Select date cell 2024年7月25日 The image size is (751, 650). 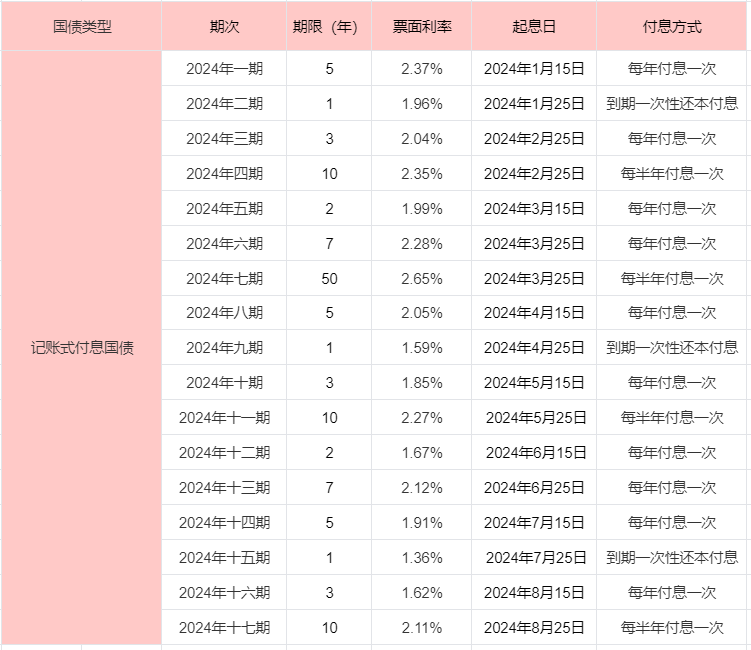[x=534, y=557]
